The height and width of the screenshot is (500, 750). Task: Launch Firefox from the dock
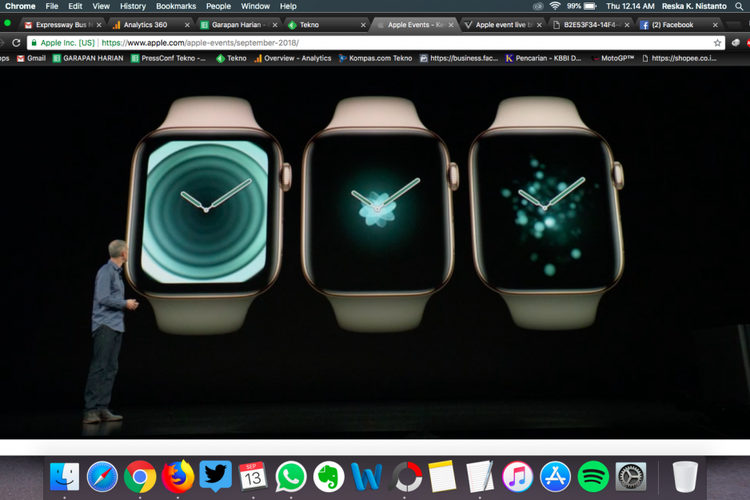coord(177,476)
